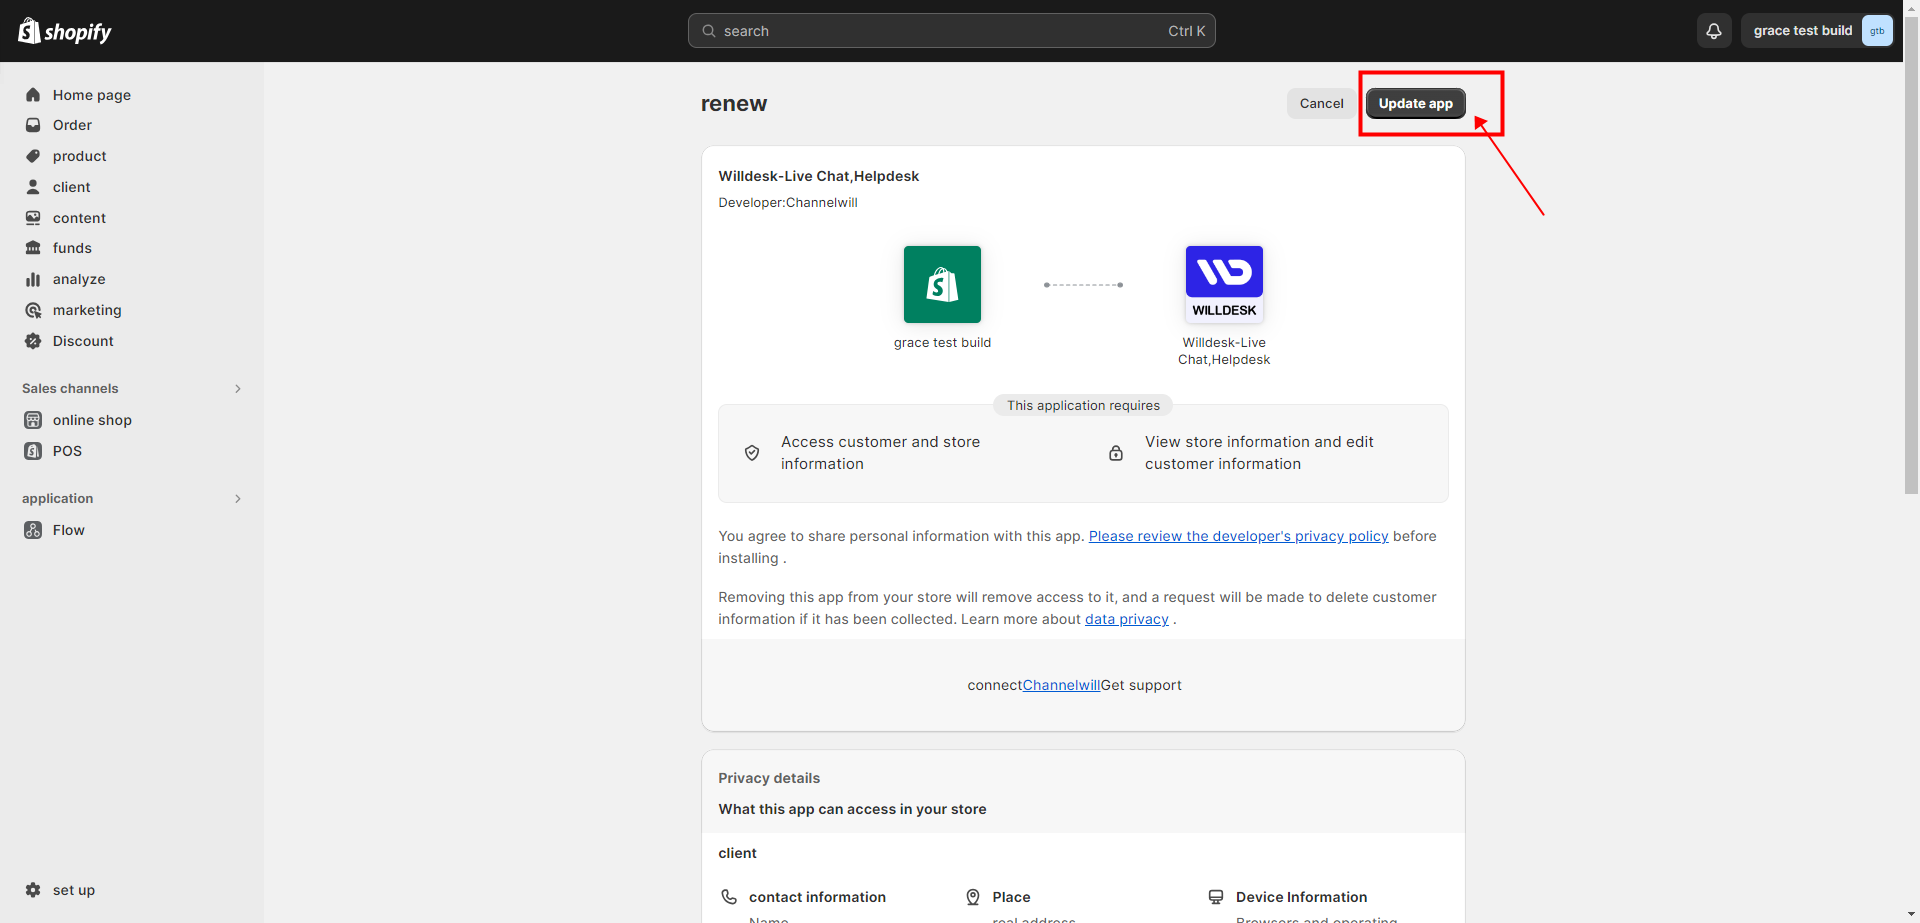This screenshot has height=923, width=1920.
Task: Click the Order inbox icon
Action: (33, 125)
